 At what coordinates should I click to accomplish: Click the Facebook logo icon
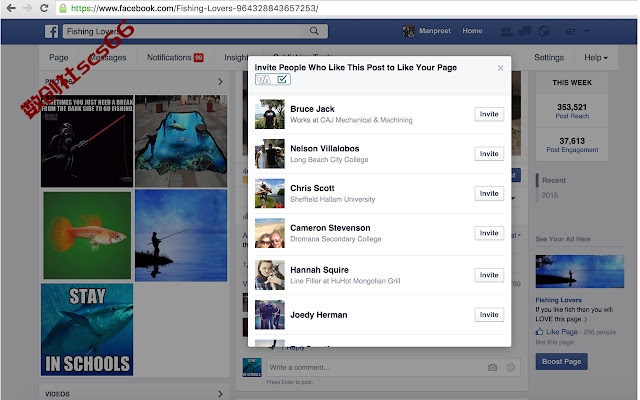[51, 31]
